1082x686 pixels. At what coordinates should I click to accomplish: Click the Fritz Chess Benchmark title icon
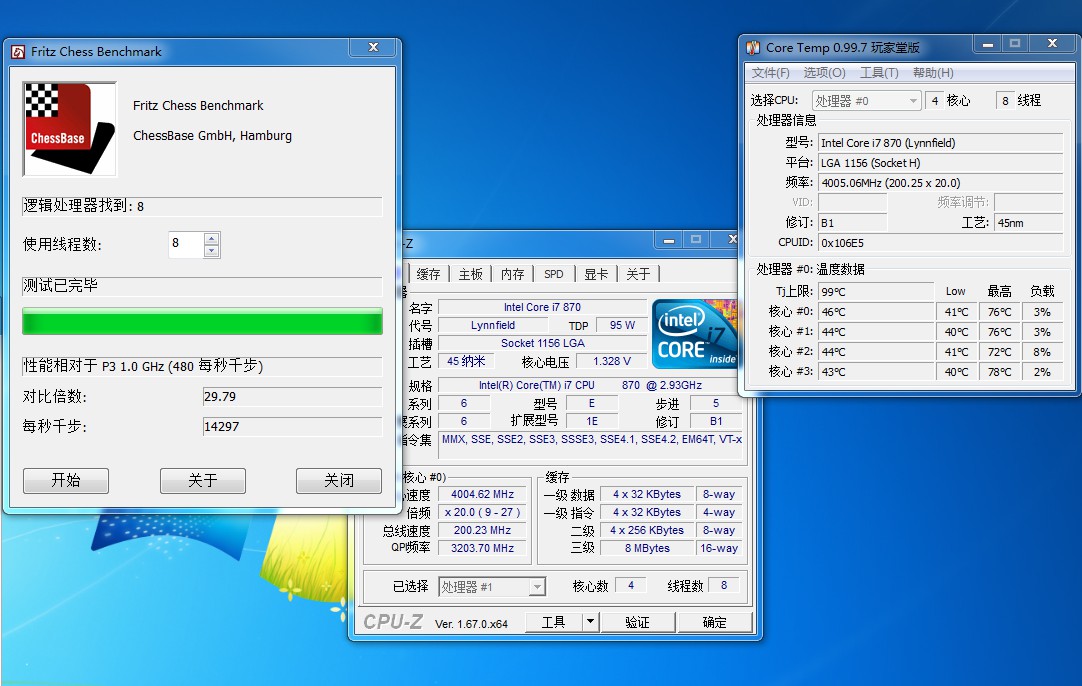point(19,52)
